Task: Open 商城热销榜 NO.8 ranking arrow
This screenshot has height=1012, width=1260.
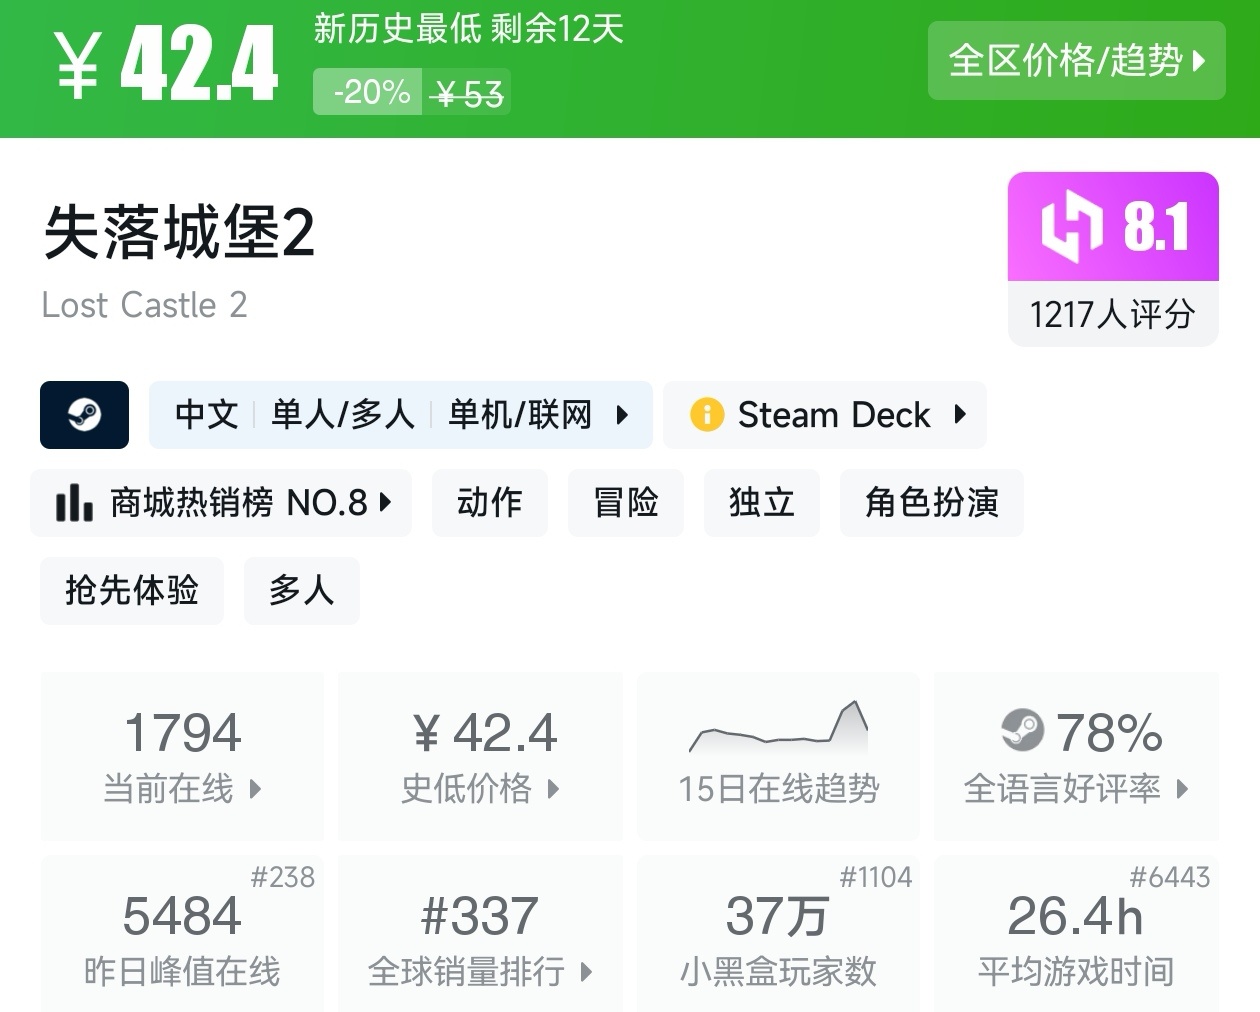Action: [x=386, y=503]
